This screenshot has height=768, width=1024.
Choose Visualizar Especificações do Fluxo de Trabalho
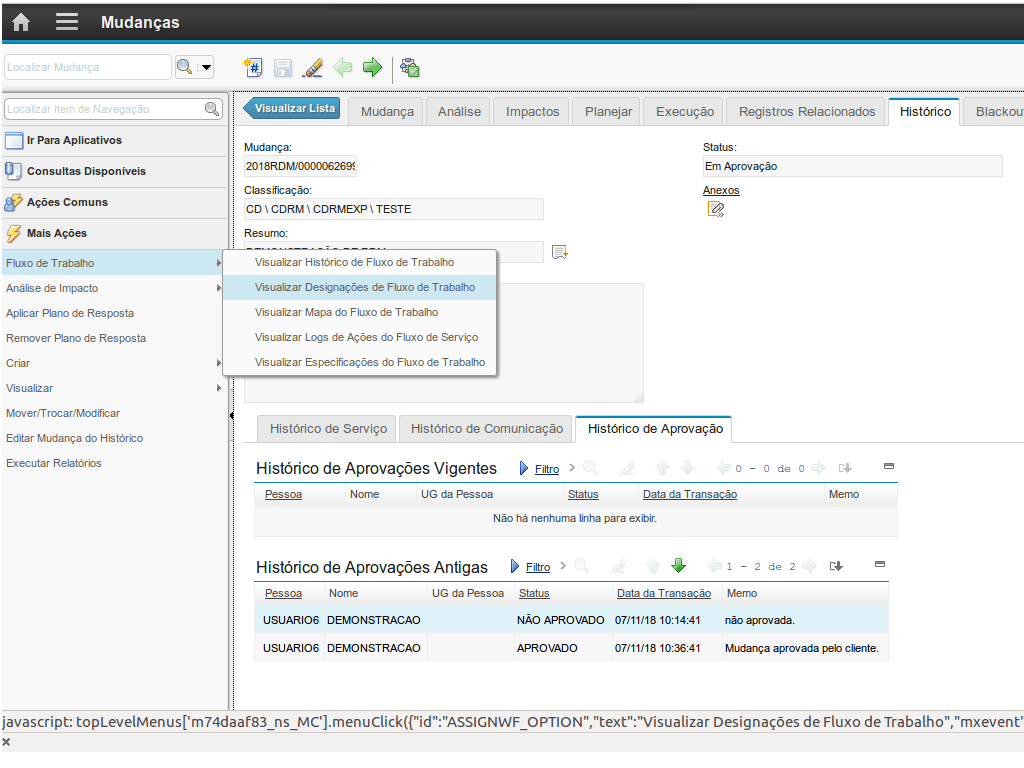click(x=359, y=362)
